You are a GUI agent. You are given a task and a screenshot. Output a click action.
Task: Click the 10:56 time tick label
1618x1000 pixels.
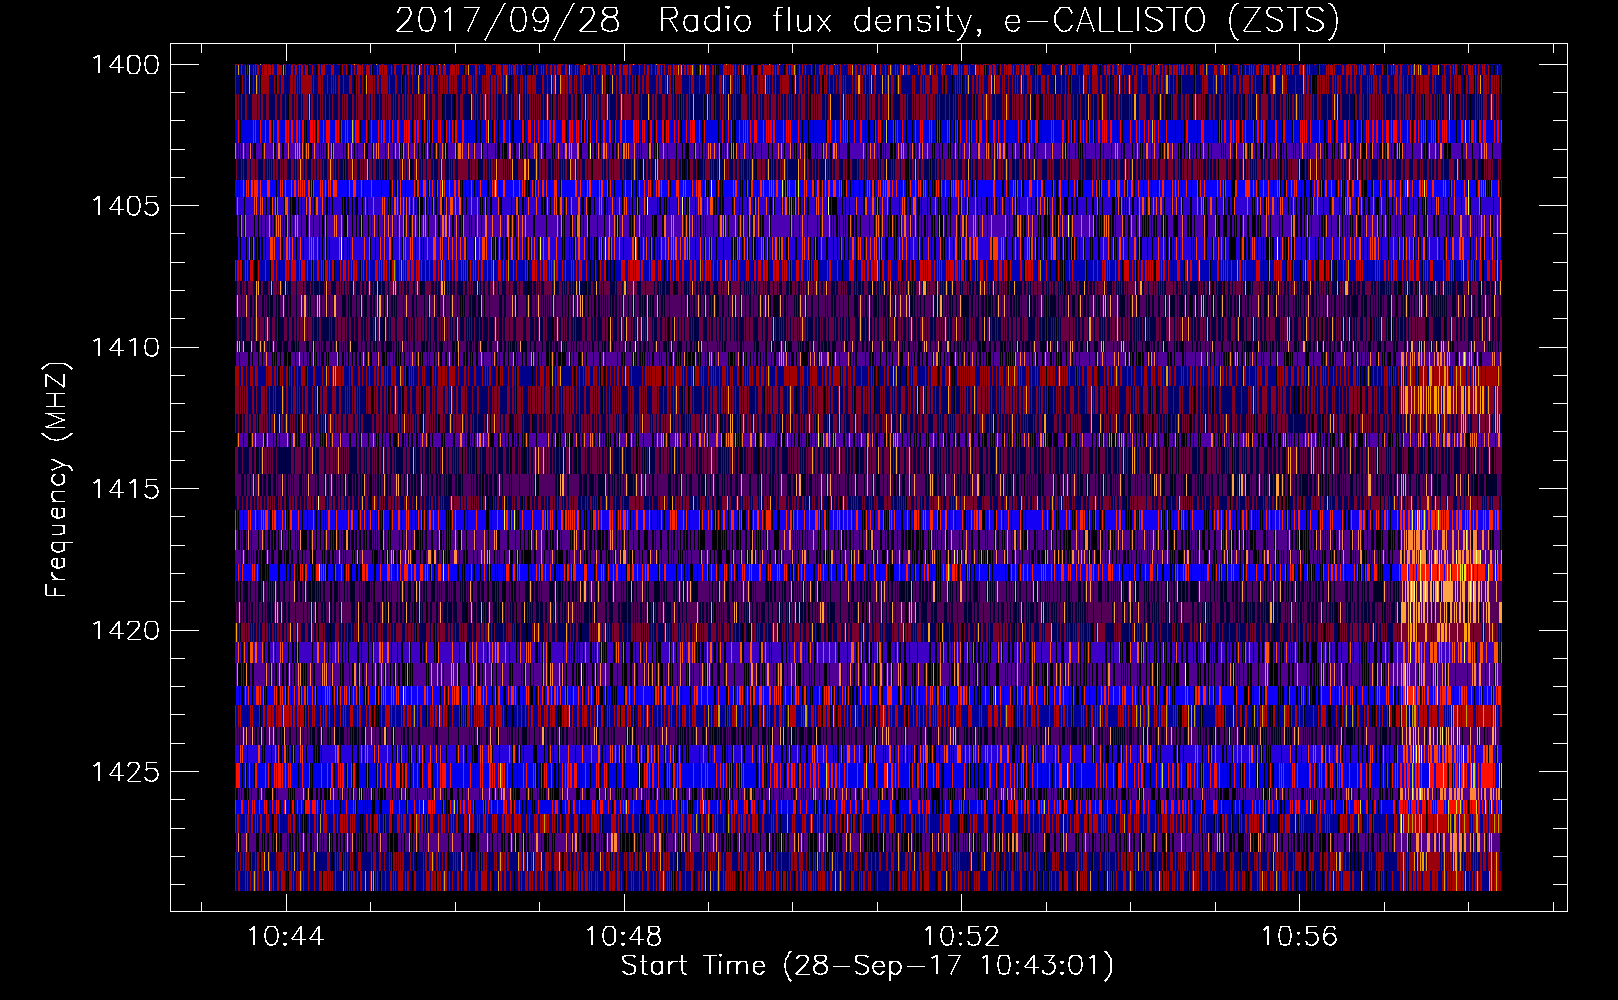tap(1299, 937)
